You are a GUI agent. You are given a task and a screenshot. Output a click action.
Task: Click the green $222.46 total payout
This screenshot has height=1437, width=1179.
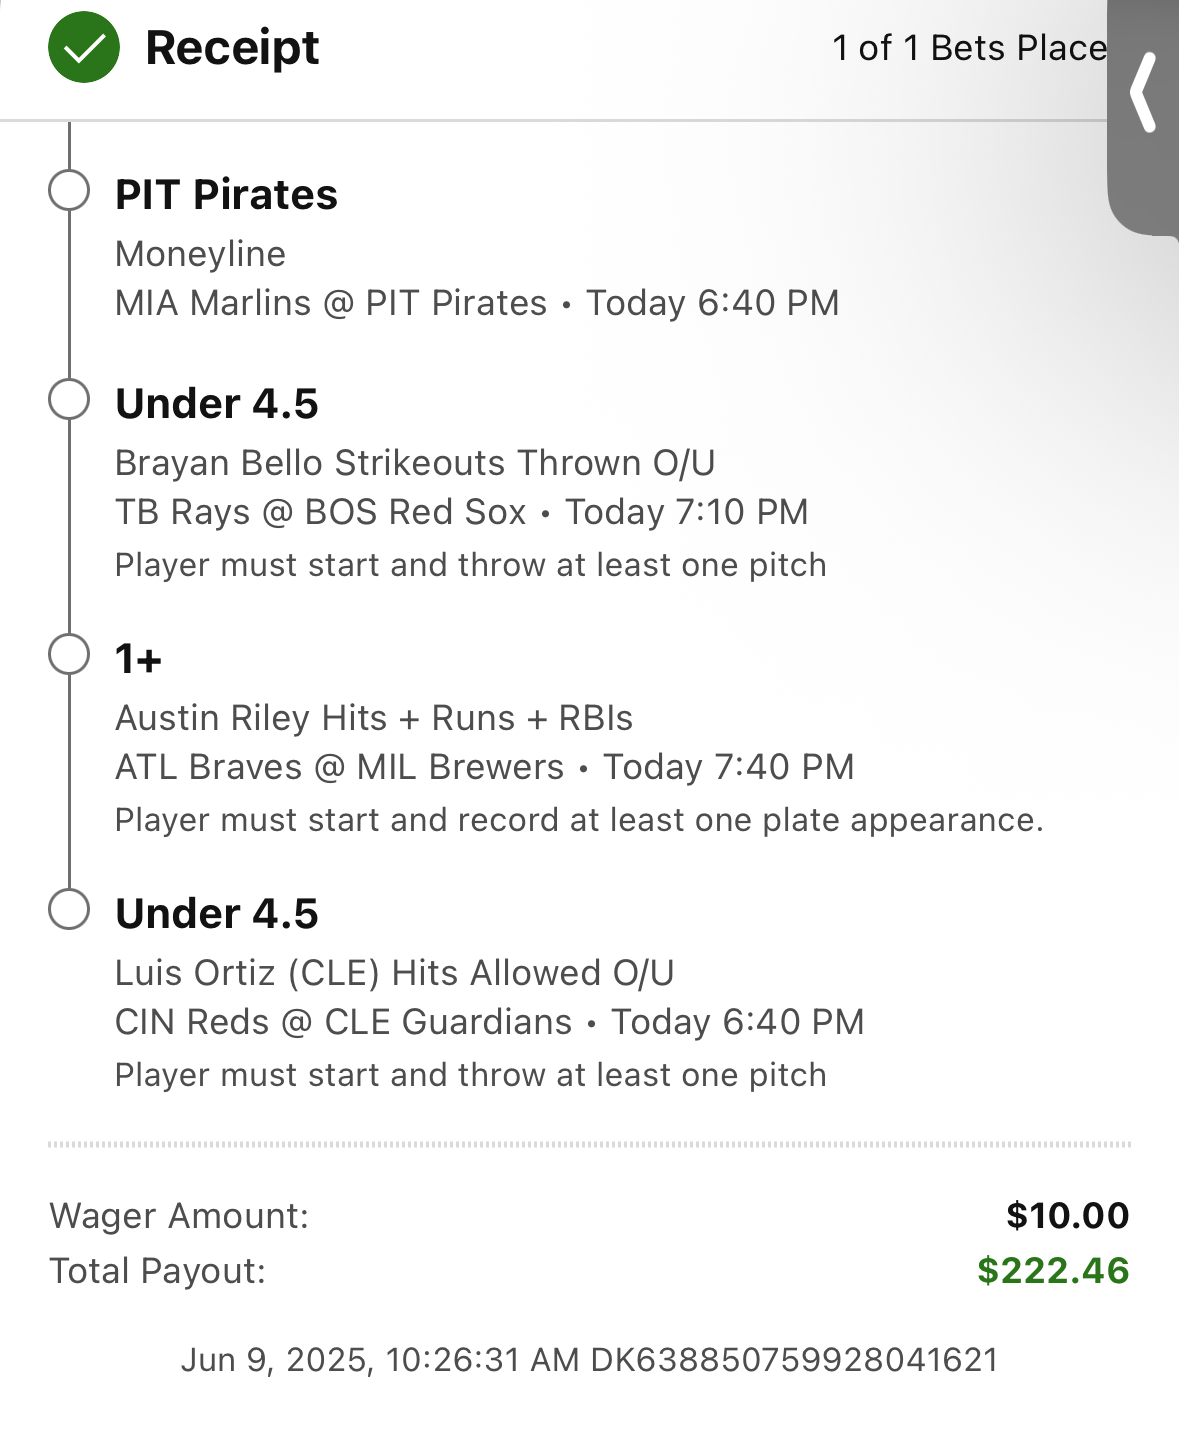1053,1271
